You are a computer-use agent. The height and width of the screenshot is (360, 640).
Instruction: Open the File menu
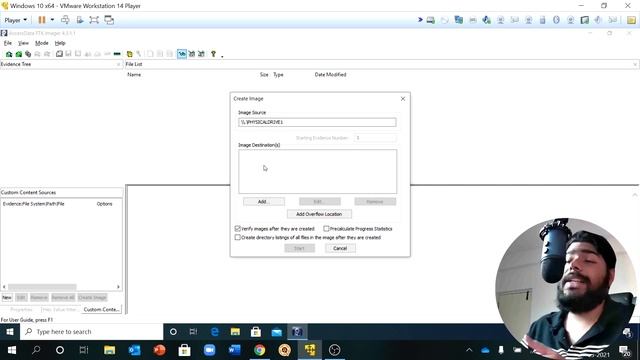pyautogui.click(x=8, y=43)
